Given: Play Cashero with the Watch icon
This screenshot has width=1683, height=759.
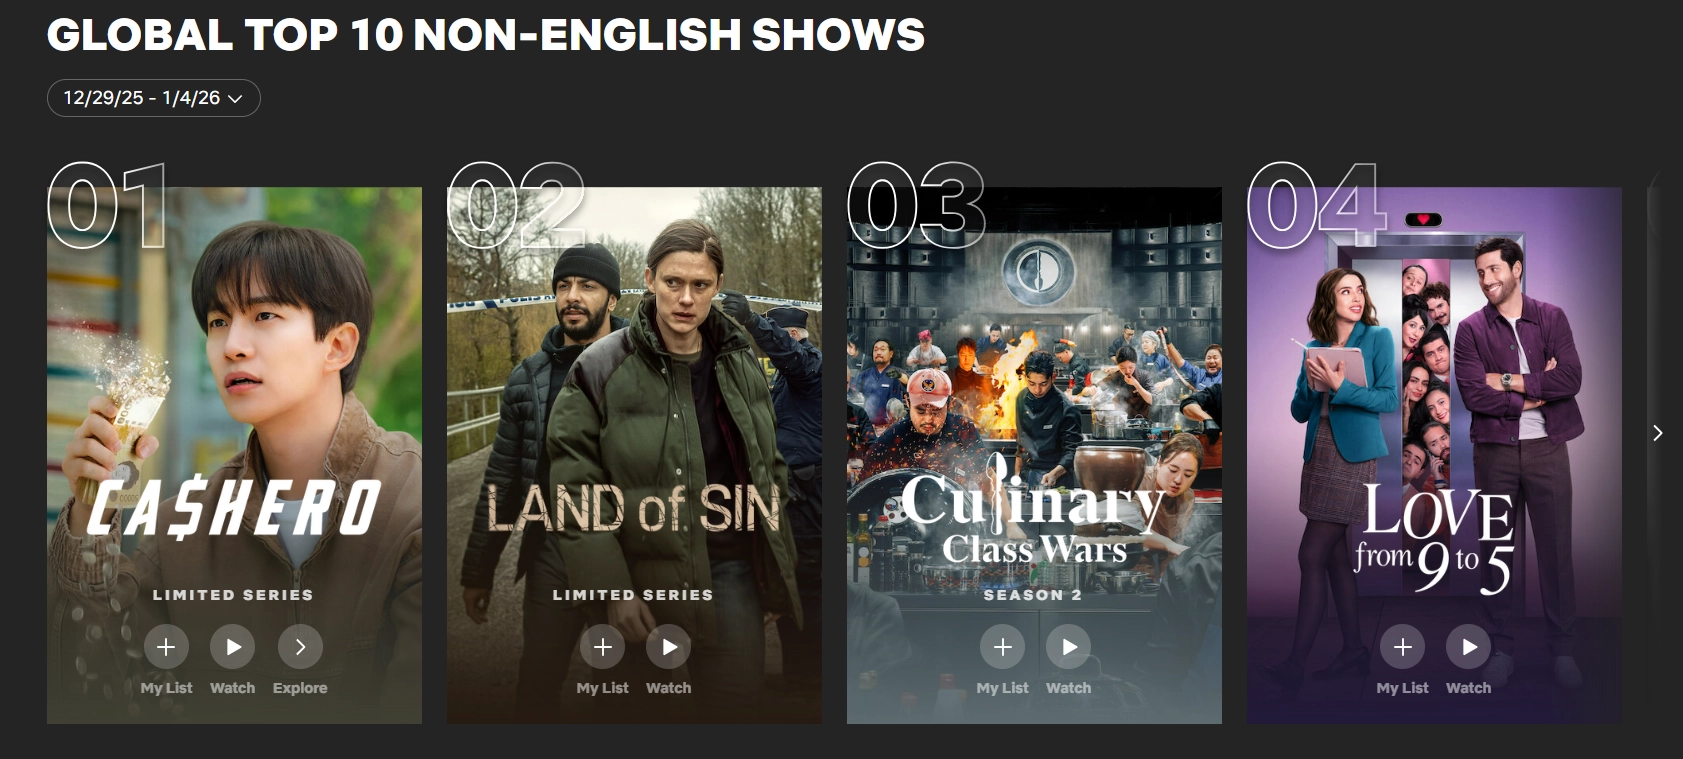Looking at the screenshot, I should (233, 647).
